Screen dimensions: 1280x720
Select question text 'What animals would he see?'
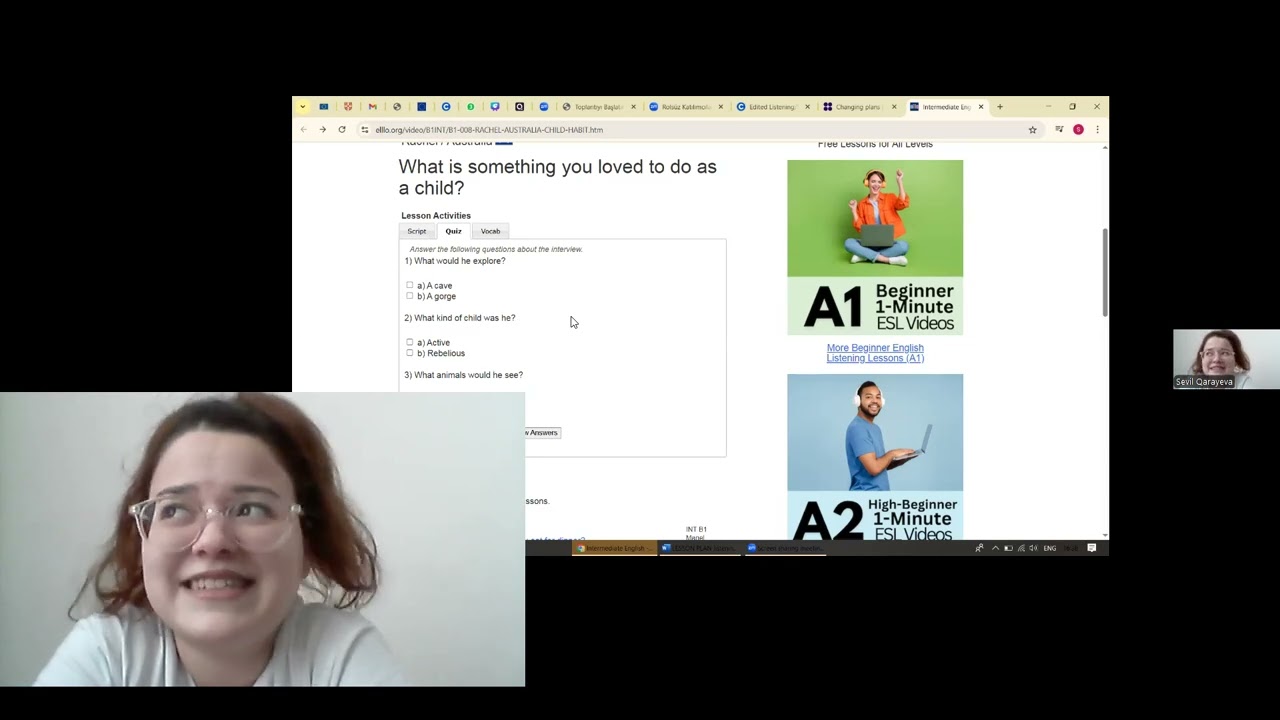[468, 375]
